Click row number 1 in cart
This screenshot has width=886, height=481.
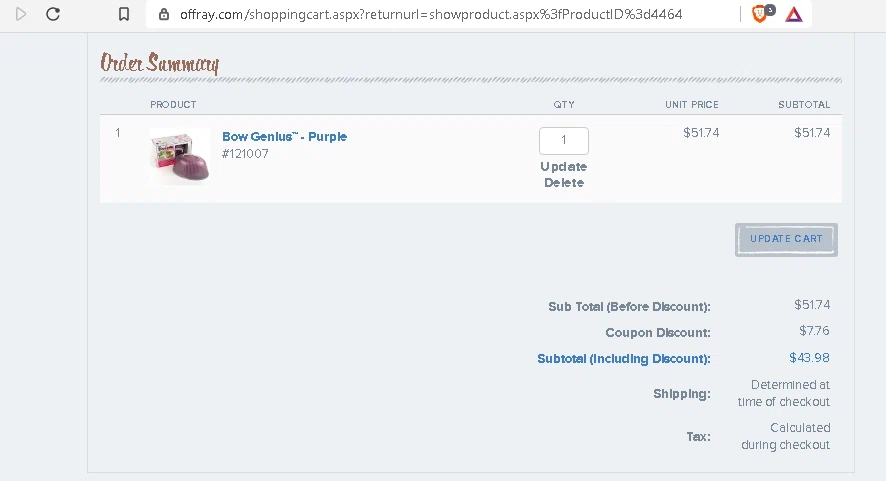pyautogui.click(x=118, y=133)
